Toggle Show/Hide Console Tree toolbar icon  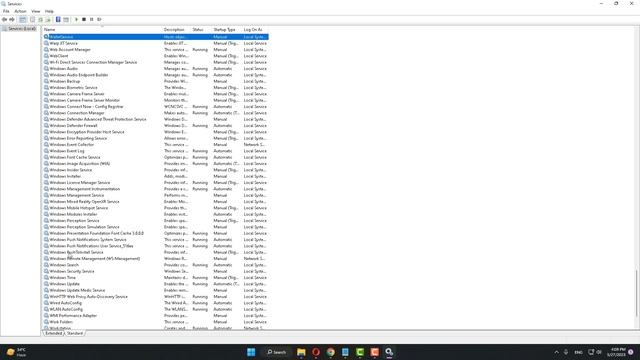[23, 20]
